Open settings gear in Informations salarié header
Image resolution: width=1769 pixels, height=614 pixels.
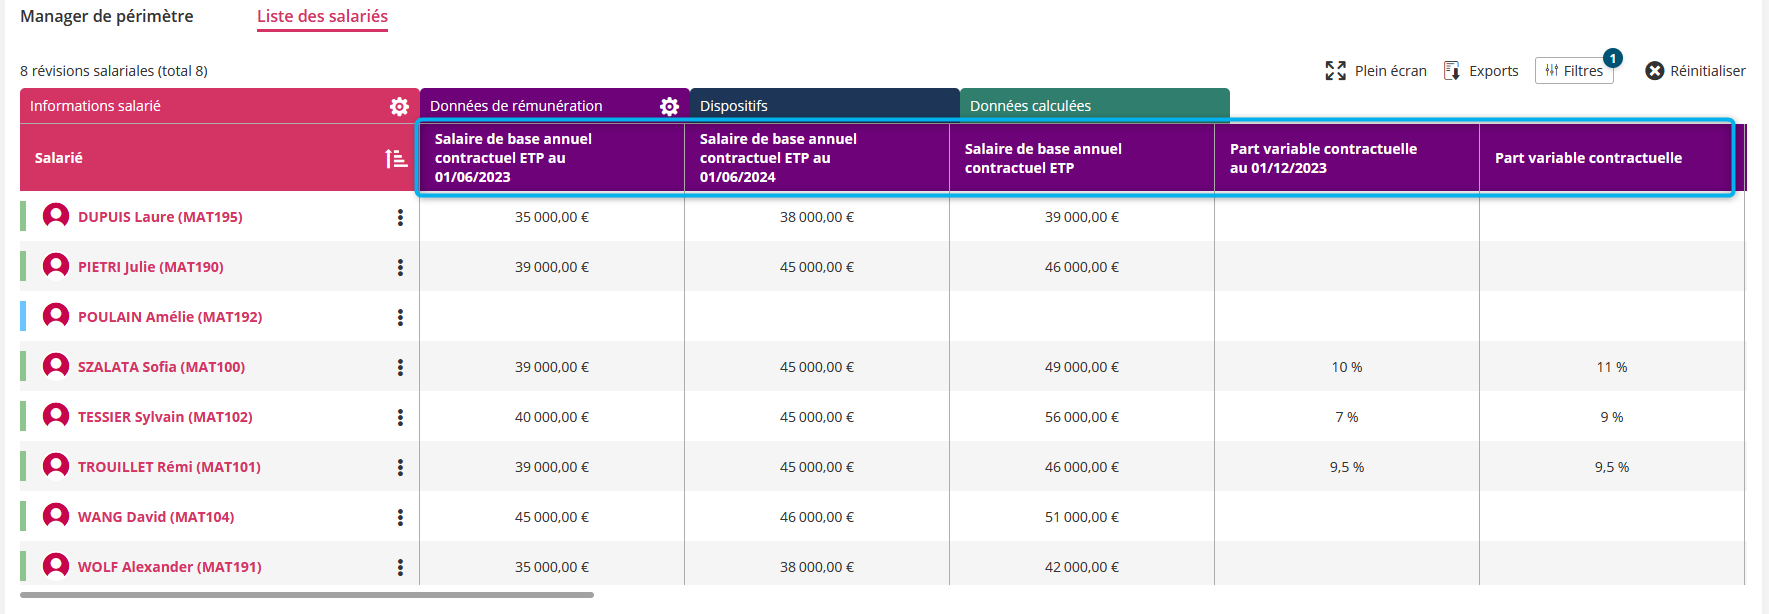coord(399,106)
